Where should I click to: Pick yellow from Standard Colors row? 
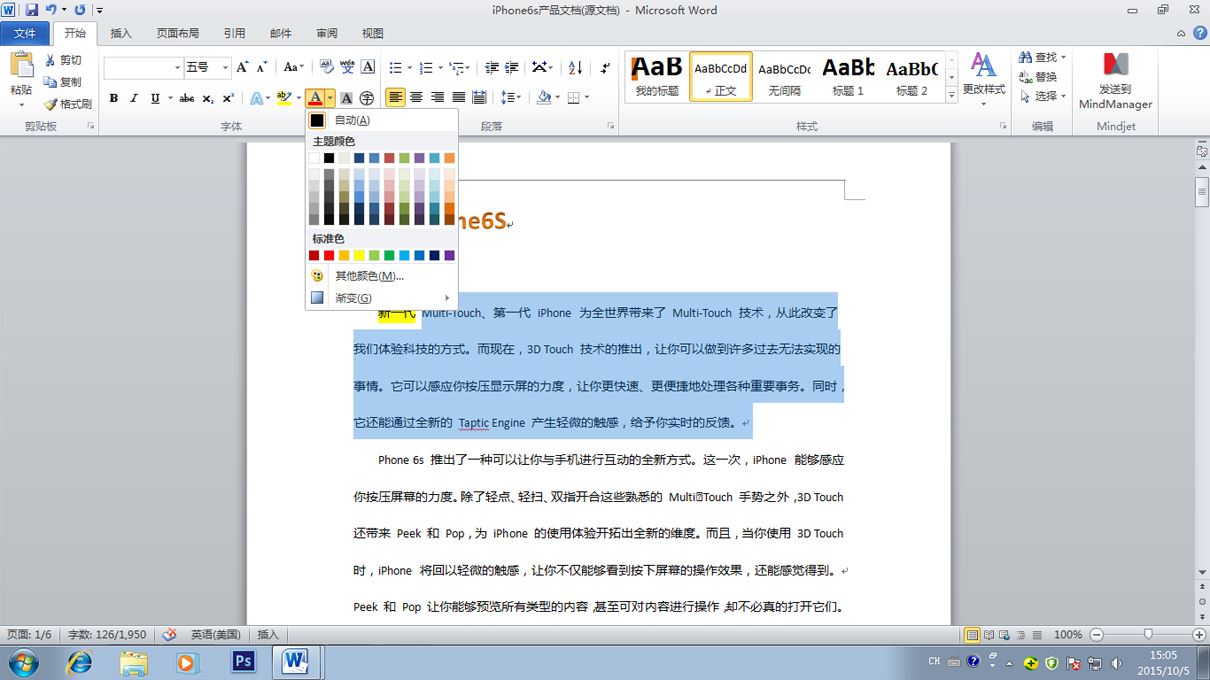coord(359,256)
